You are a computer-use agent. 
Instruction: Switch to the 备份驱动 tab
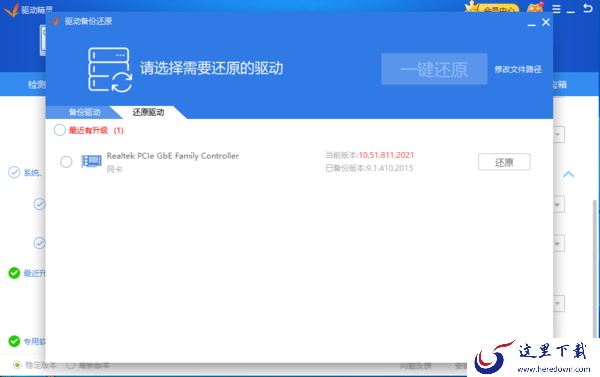click(85, 112)
